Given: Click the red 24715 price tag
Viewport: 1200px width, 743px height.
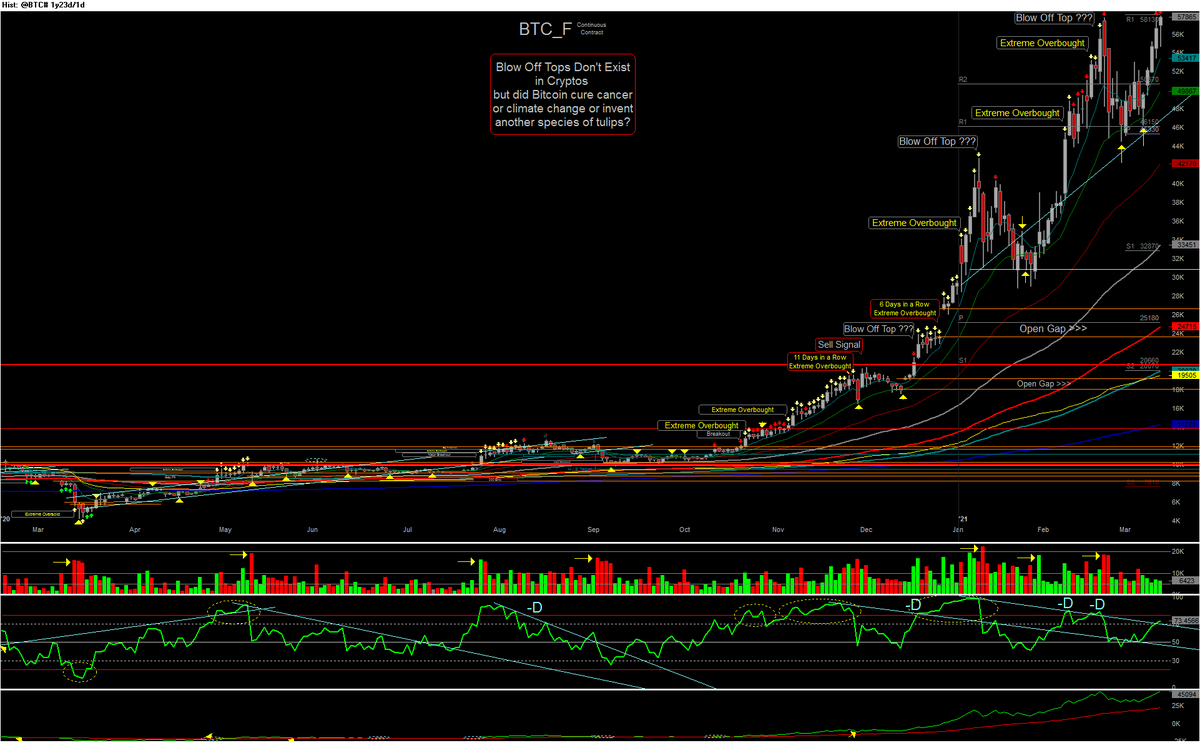Looking at the screenshot, I should point(1187,327).
